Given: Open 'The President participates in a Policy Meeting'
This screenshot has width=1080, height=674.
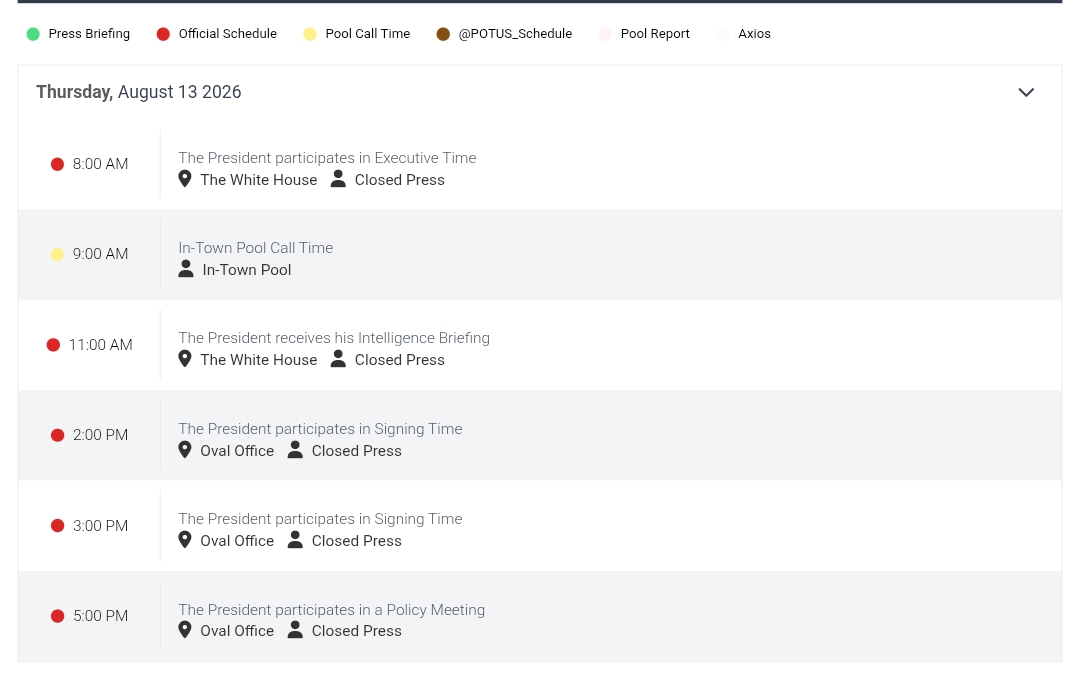Looking at the screenshot, I should pyautogui.click(x=331, y=610).
